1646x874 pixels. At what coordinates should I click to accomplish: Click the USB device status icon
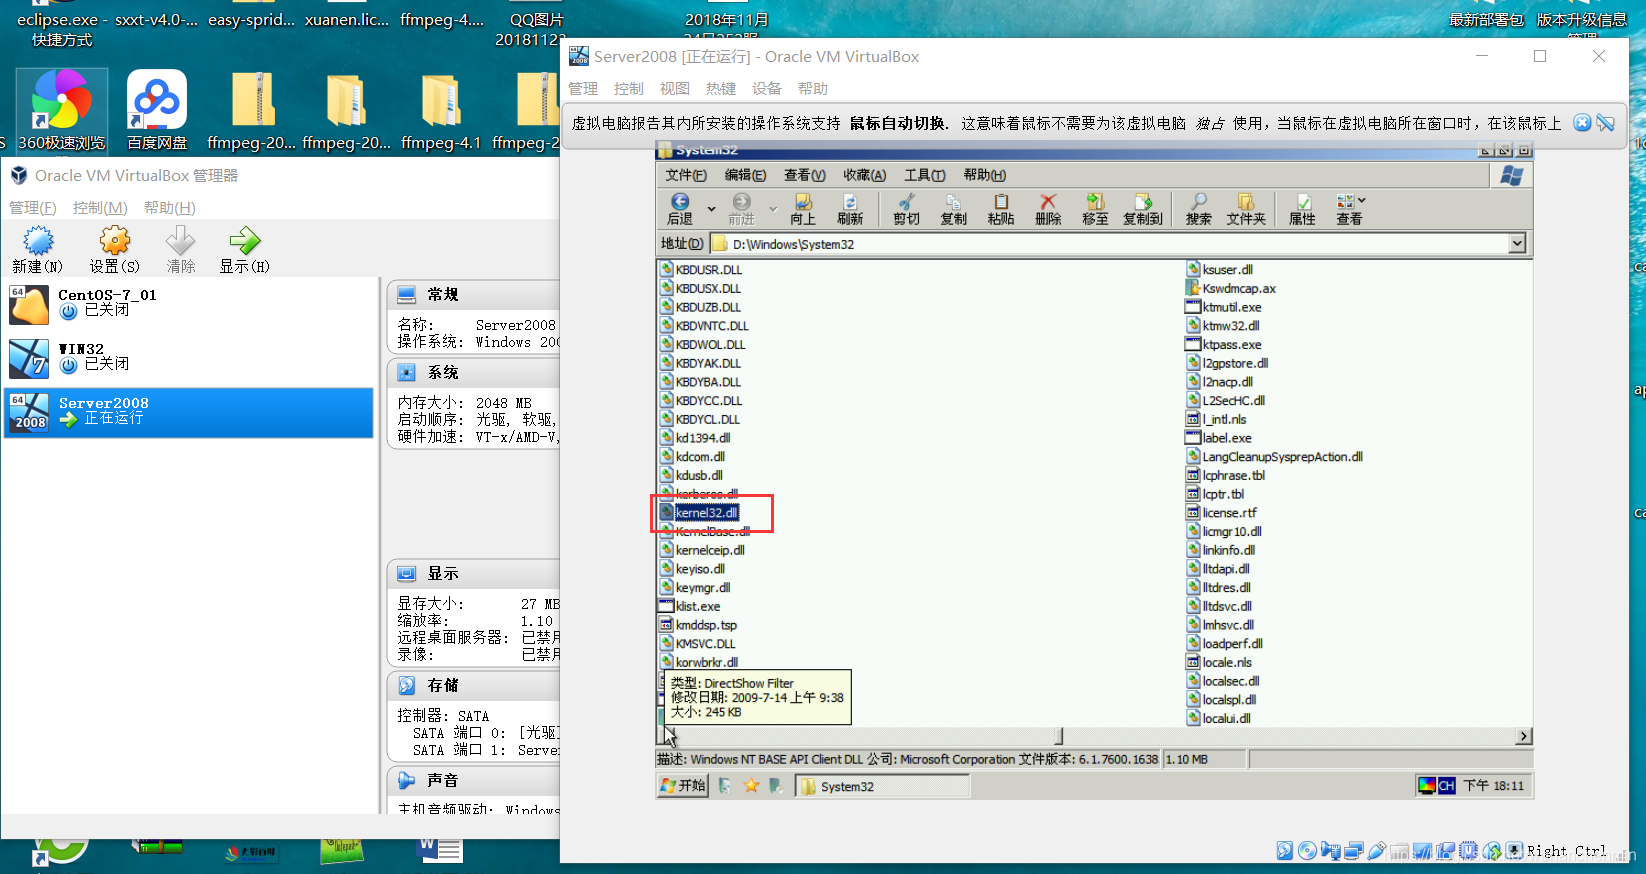pyautogui.click(x=1377, y=851)
